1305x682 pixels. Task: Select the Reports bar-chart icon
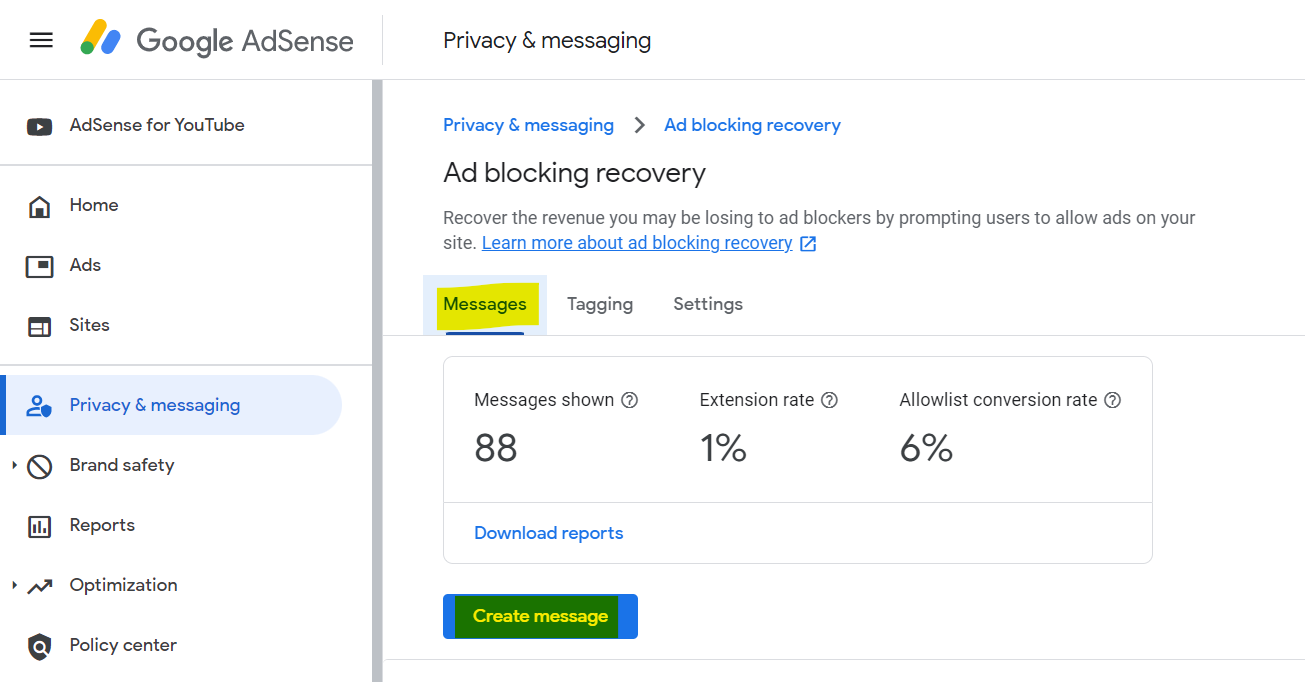pyautogui.click(x=39, y=524)
